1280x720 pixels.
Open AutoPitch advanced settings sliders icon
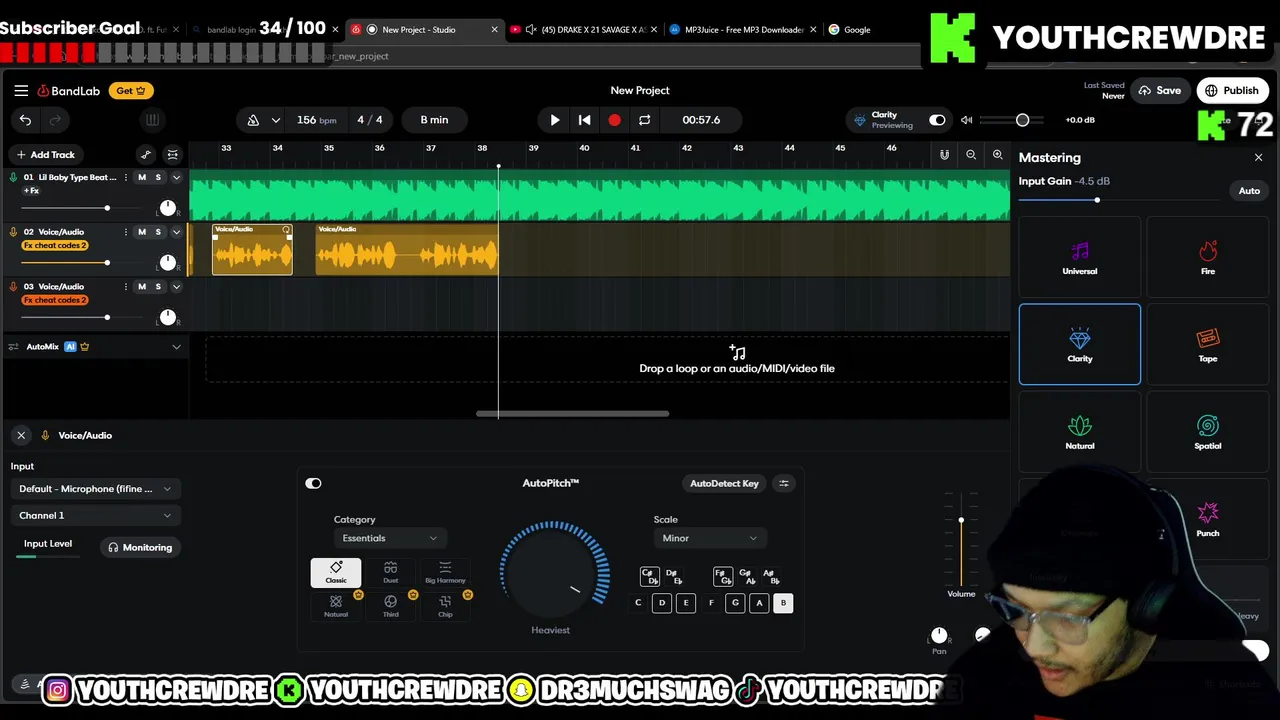point(784,484)
